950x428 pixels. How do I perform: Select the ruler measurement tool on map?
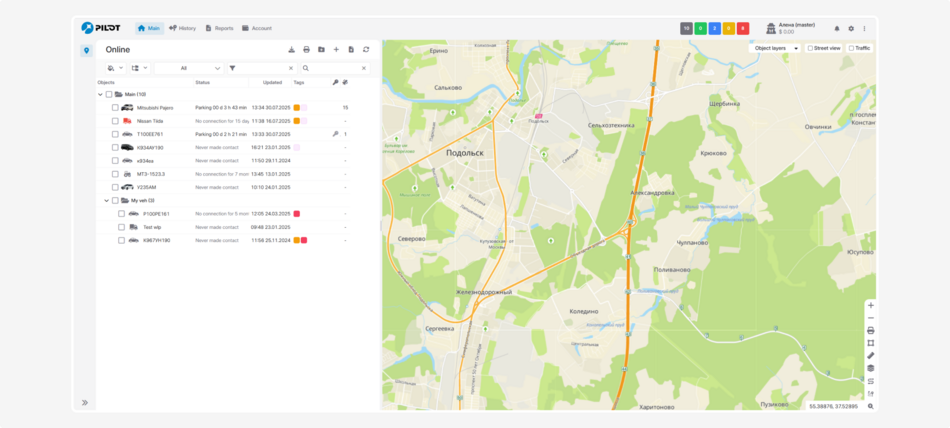(x=870, y=355)
